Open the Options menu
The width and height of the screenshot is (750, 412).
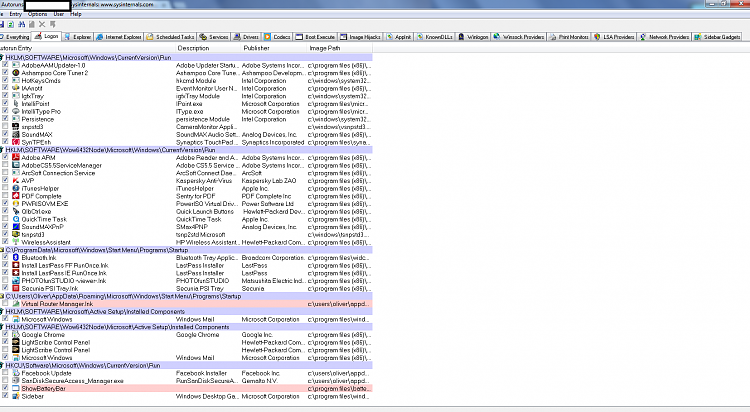coord(37,14)
